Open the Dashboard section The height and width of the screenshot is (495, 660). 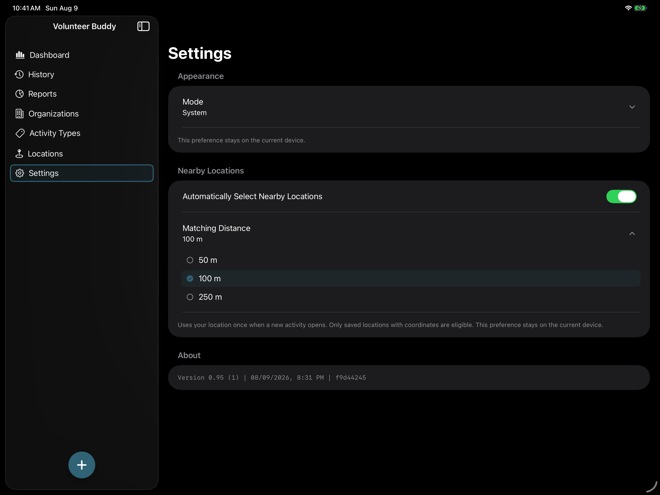pos(82,55)
